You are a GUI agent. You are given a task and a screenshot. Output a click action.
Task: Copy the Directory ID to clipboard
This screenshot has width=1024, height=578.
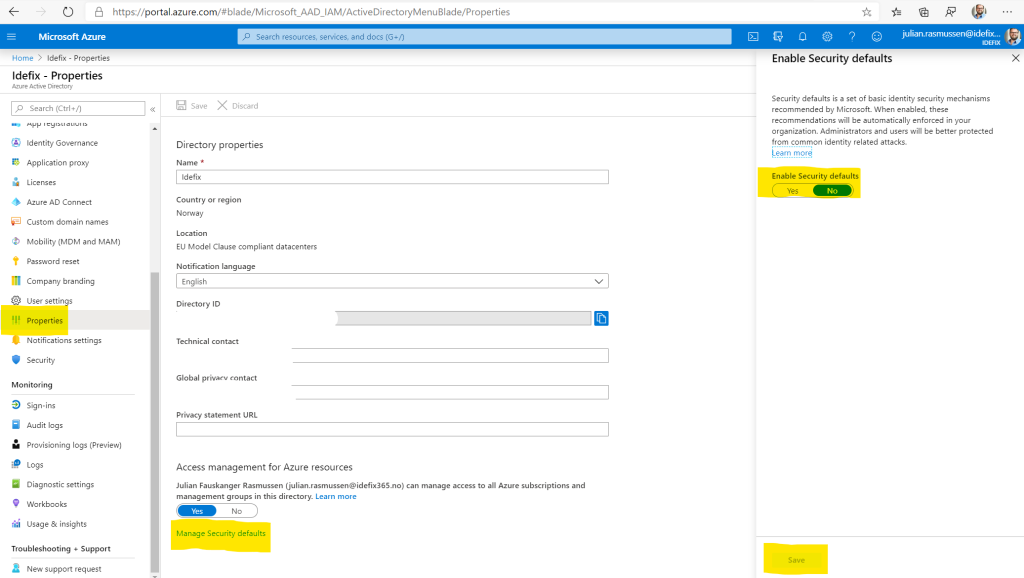tap(601, 318)
